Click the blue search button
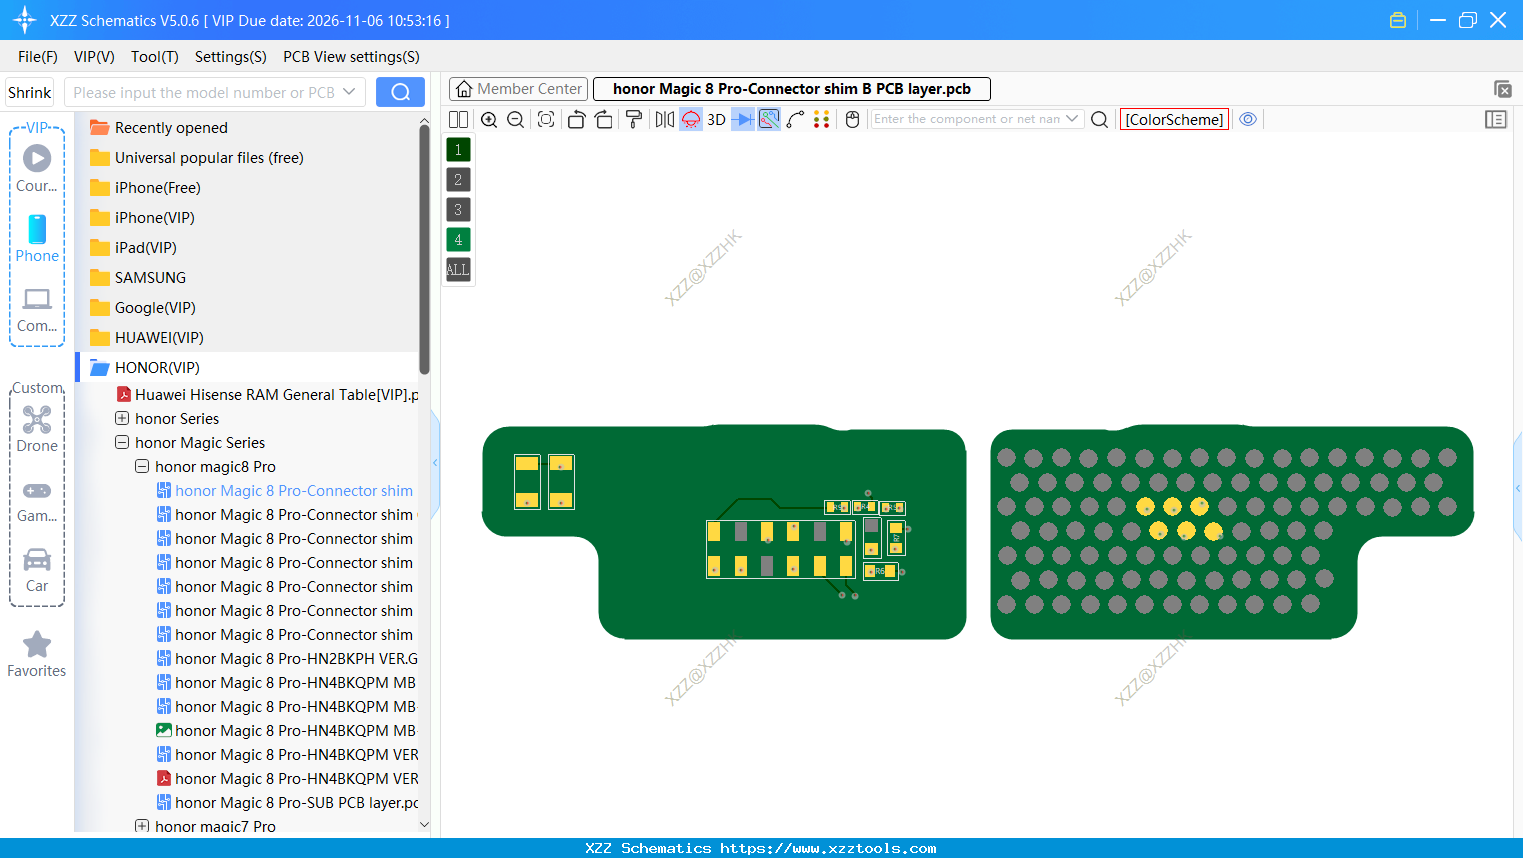 pyautogui.click(x=400, y=92)
